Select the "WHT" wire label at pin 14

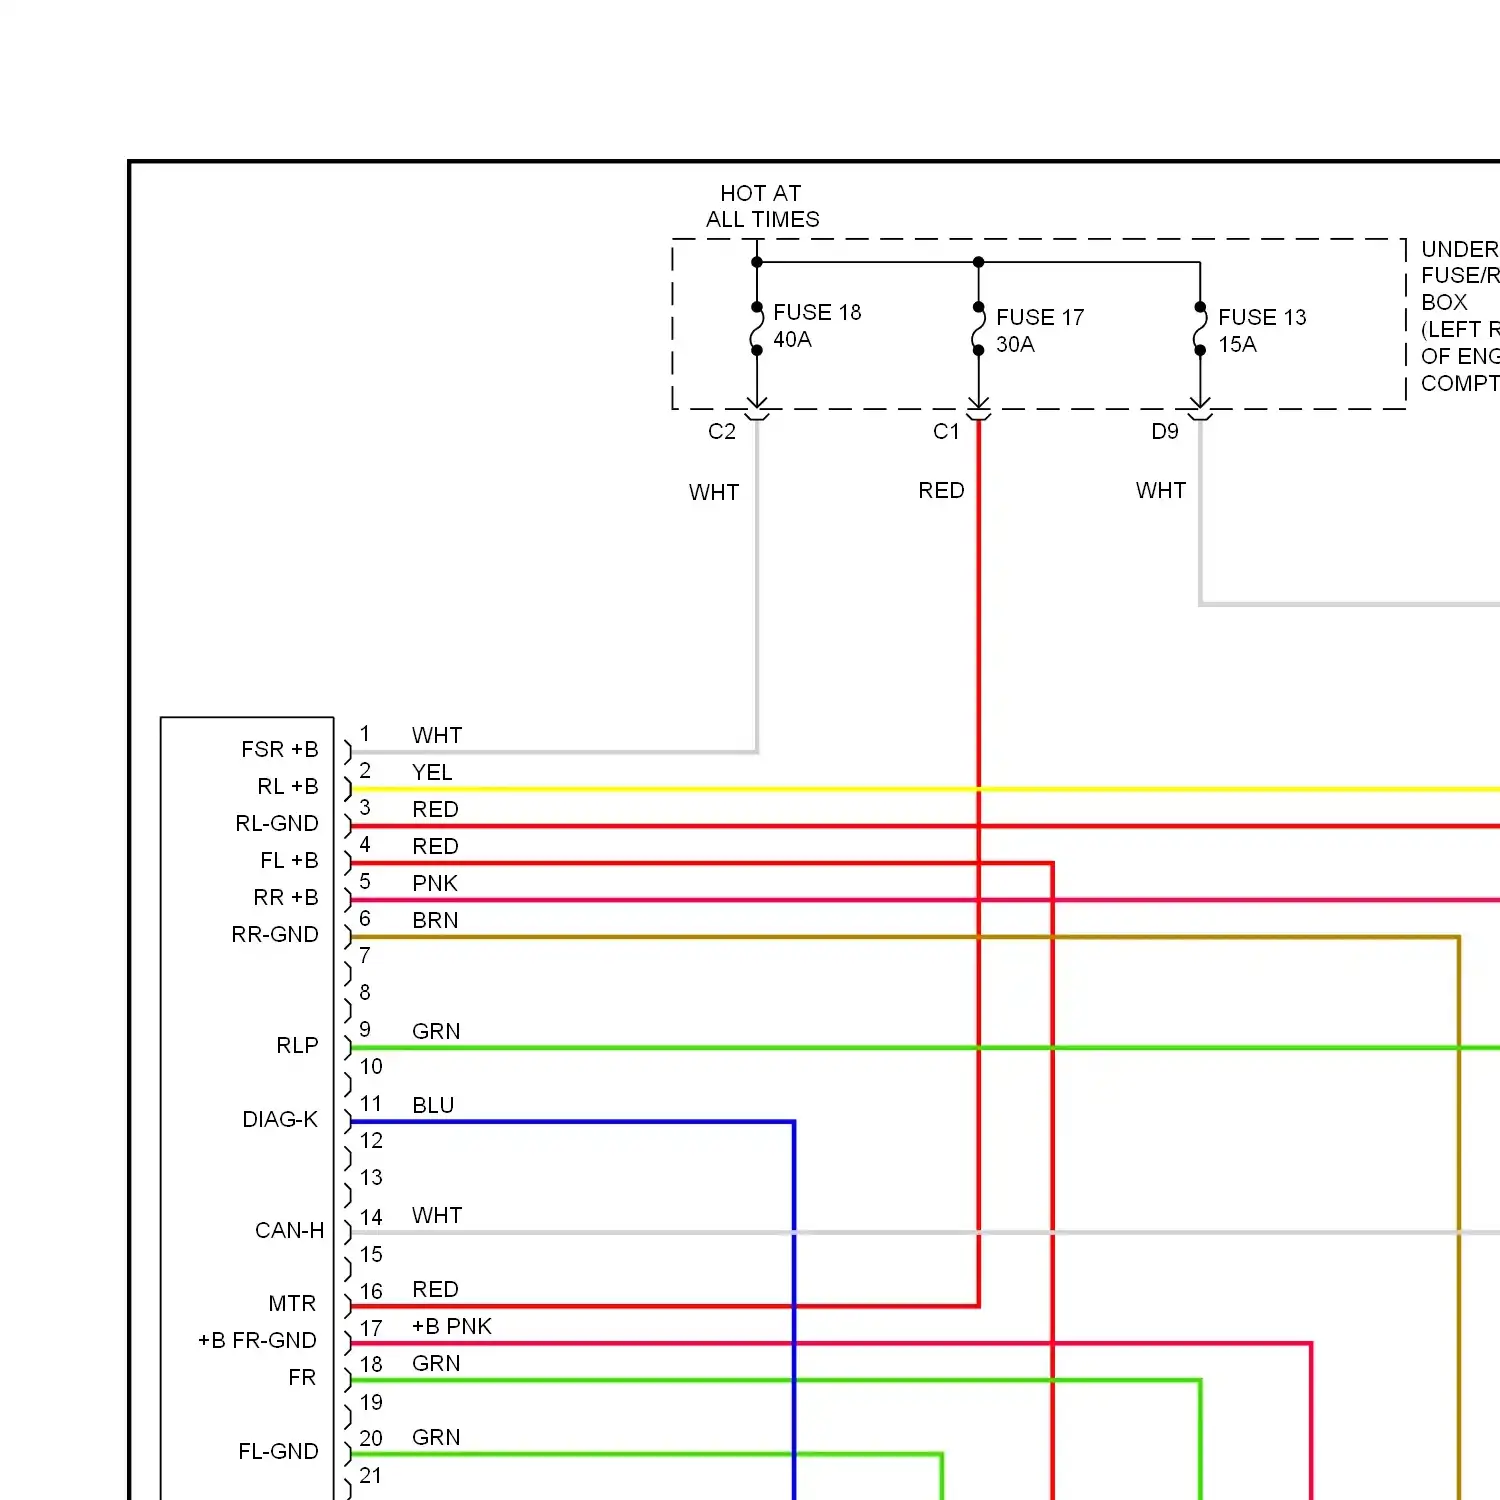coord(437,1215)
